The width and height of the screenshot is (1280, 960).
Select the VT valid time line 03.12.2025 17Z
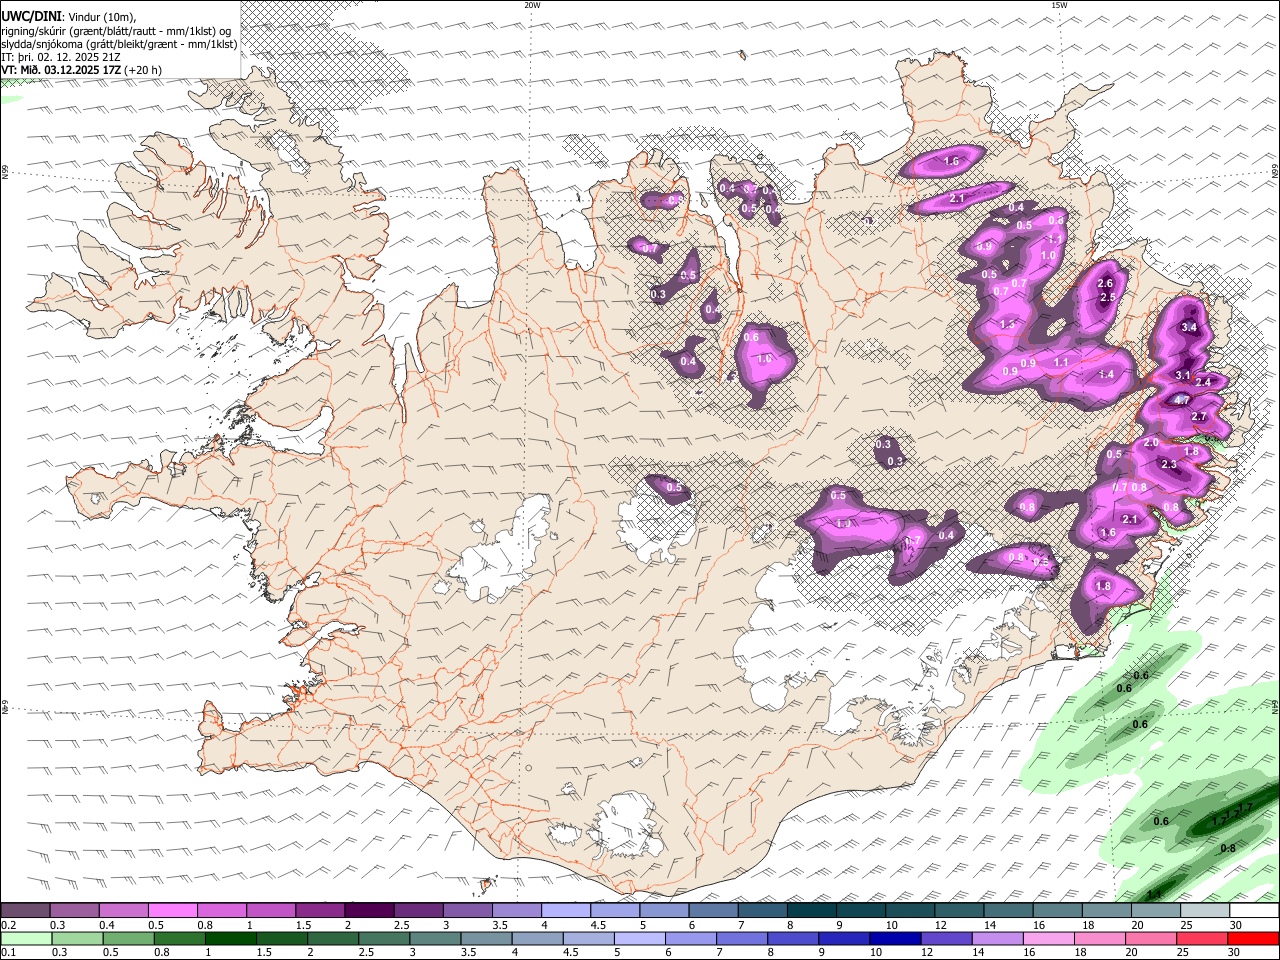click(x=81, y=70)
